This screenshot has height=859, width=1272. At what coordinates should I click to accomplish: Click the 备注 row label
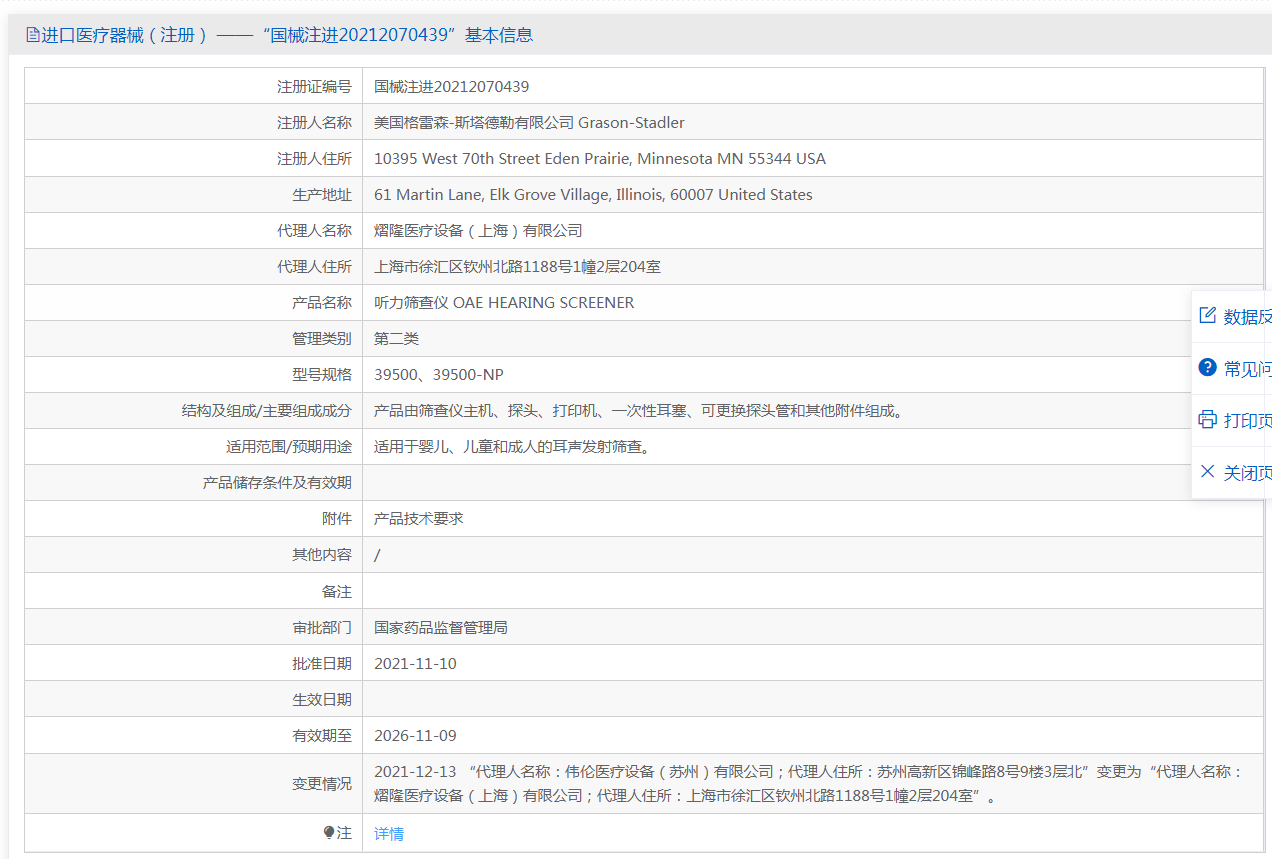337,592
